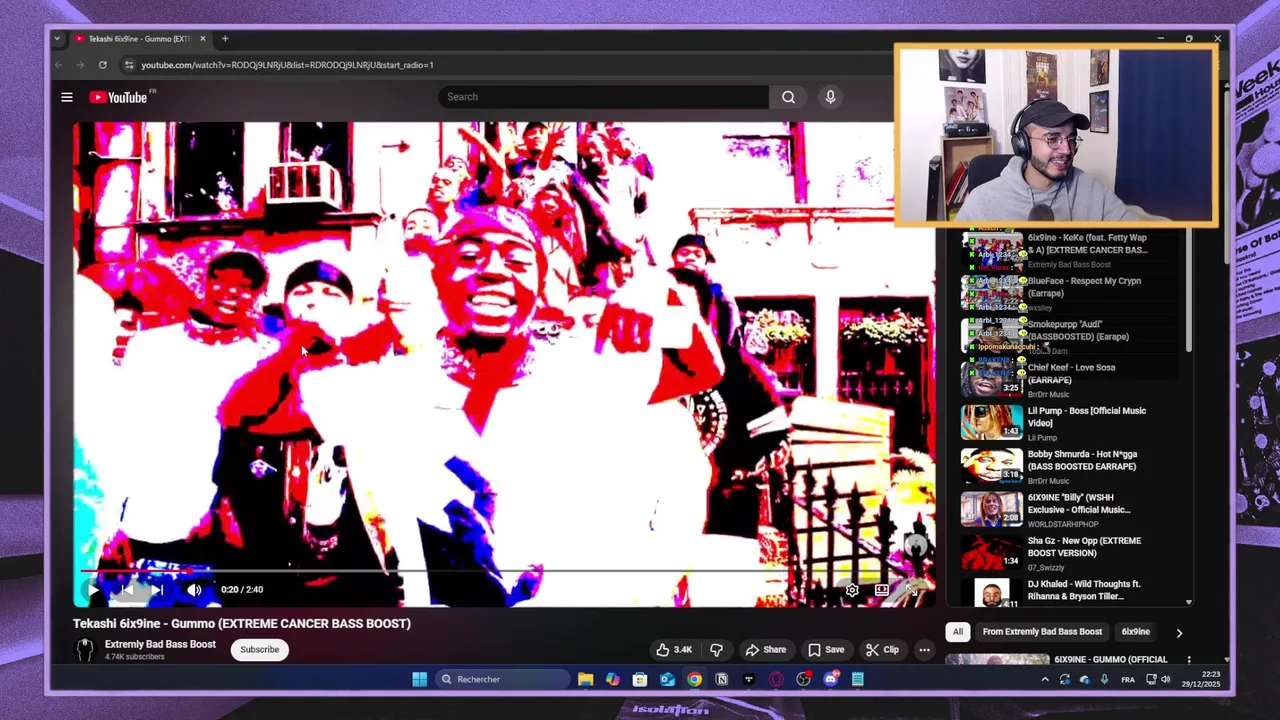Focus the YouTube Search field
The height and width of the screenshot is (720, 1280).
pos(603,97)
